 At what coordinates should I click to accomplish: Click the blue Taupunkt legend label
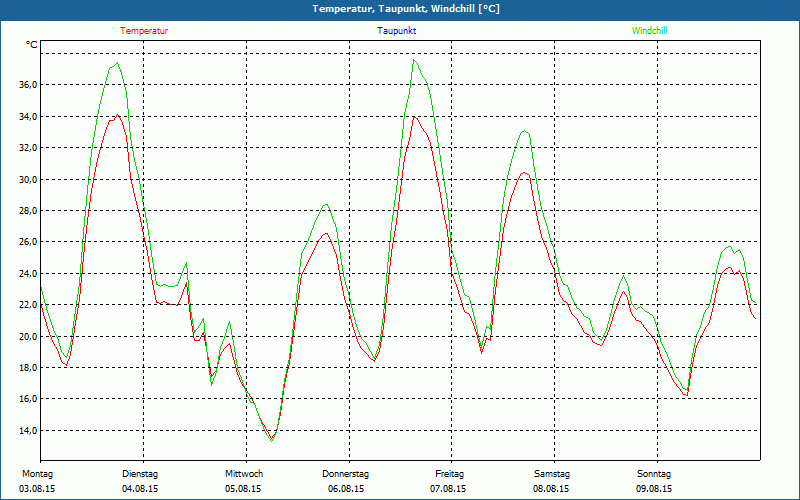tap(396, 31)
